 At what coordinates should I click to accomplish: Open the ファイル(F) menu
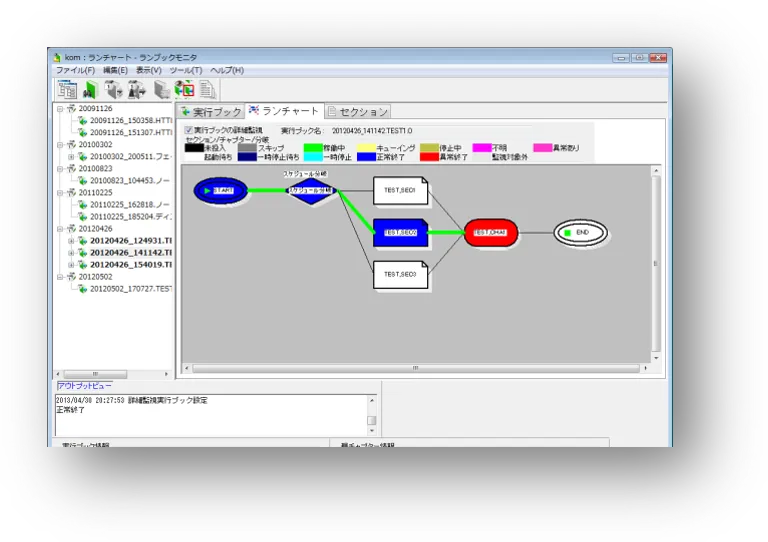pos(75,70)
